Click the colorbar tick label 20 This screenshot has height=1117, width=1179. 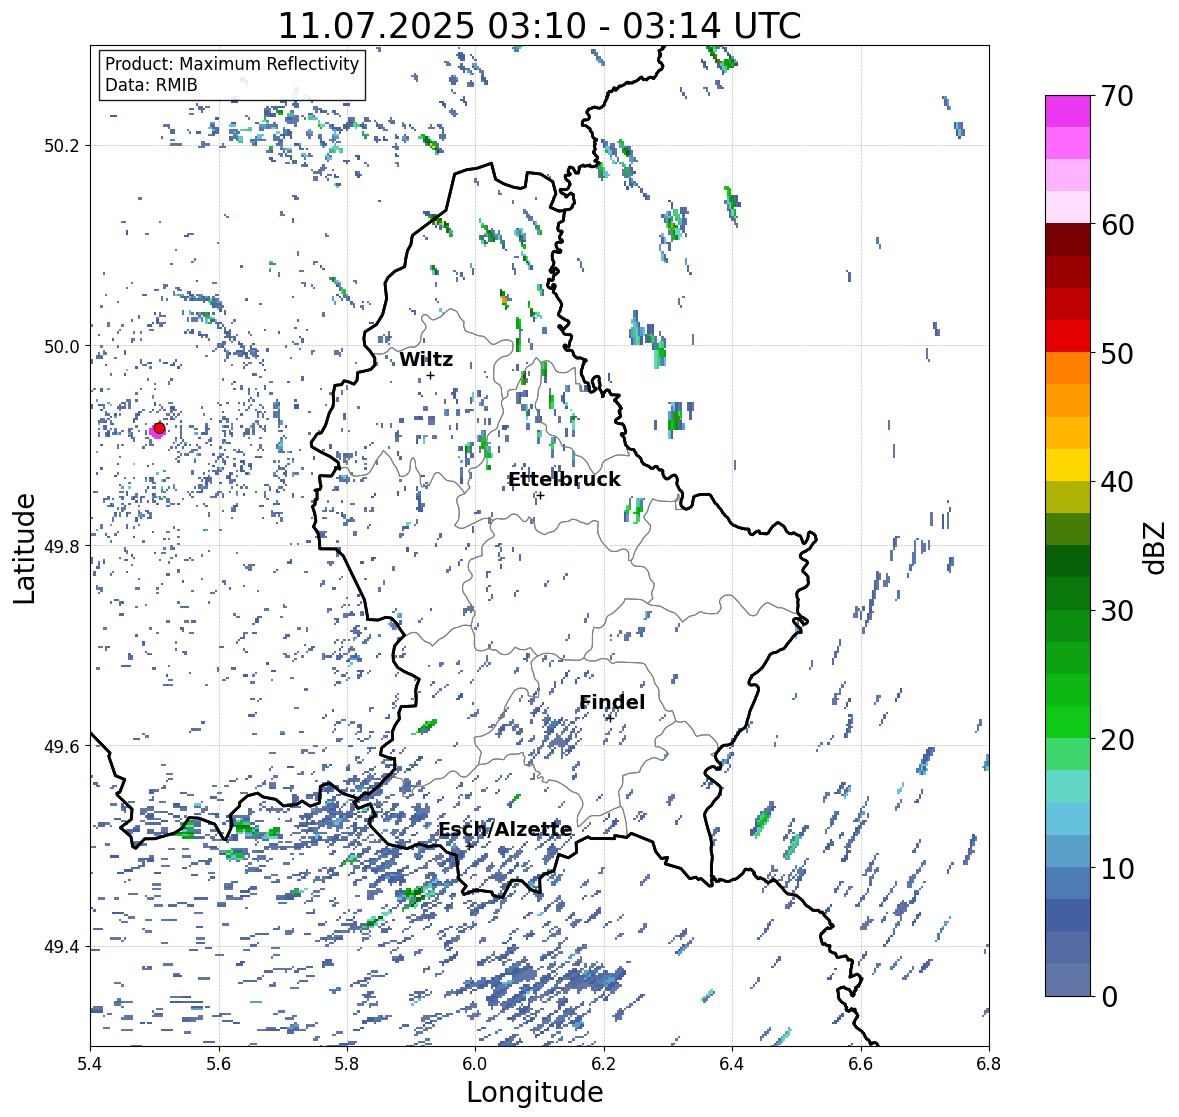1117,740
